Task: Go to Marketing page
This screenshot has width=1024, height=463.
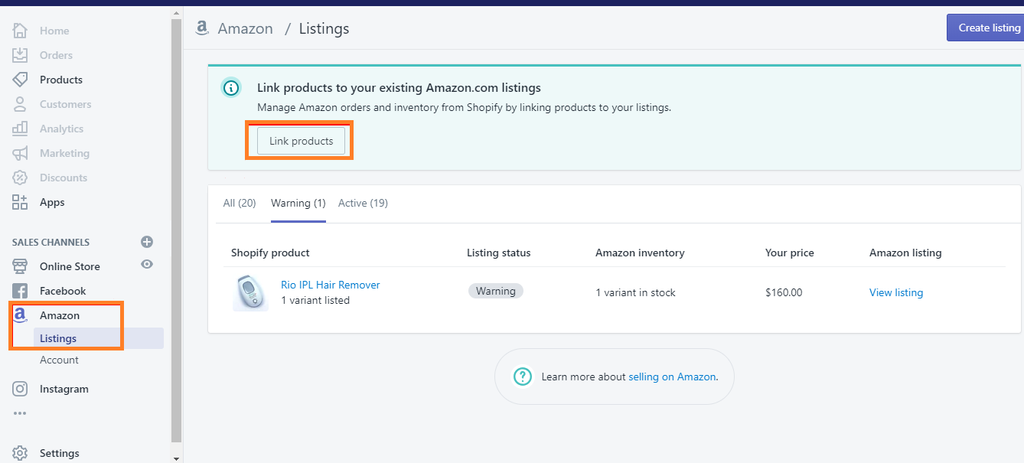Action: click(65, 153)
